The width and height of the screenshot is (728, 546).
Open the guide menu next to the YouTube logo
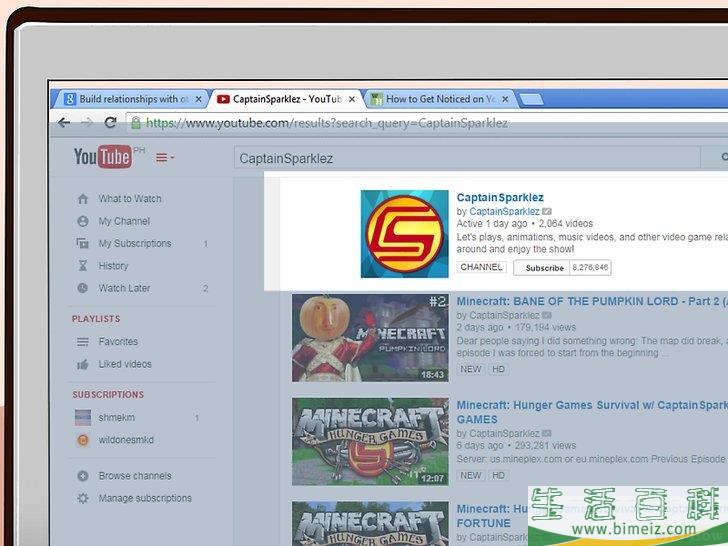(165, 158)
